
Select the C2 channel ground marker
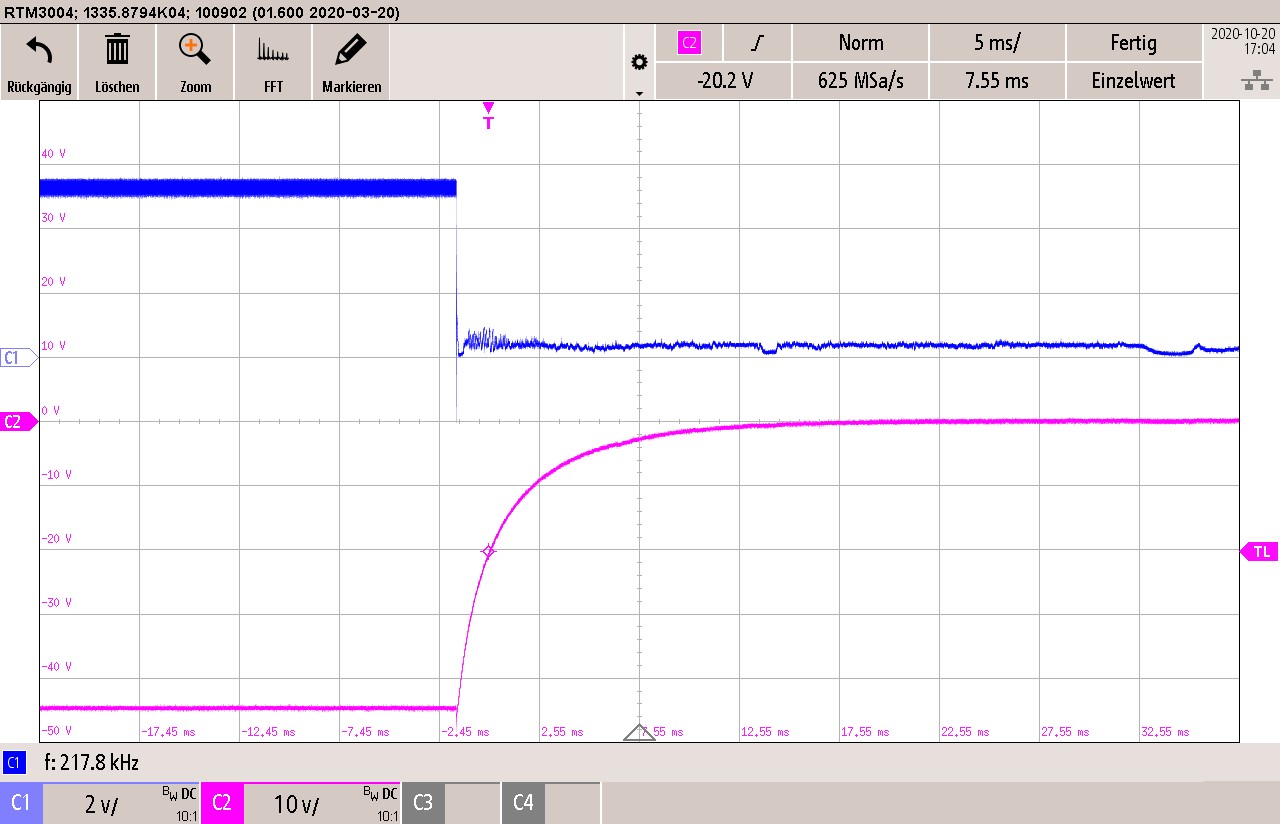17,422
